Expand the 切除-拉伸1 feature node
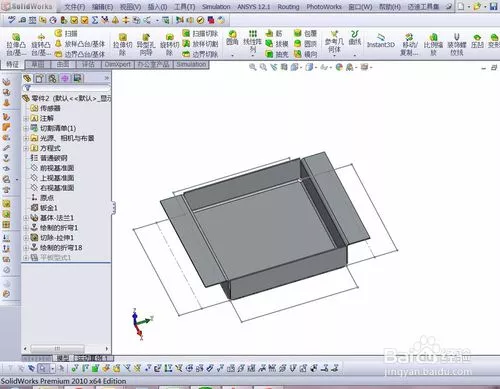Image resolution: width=500 pixels, height=389 pixels. pyautogui.click(x=26, y=238)
